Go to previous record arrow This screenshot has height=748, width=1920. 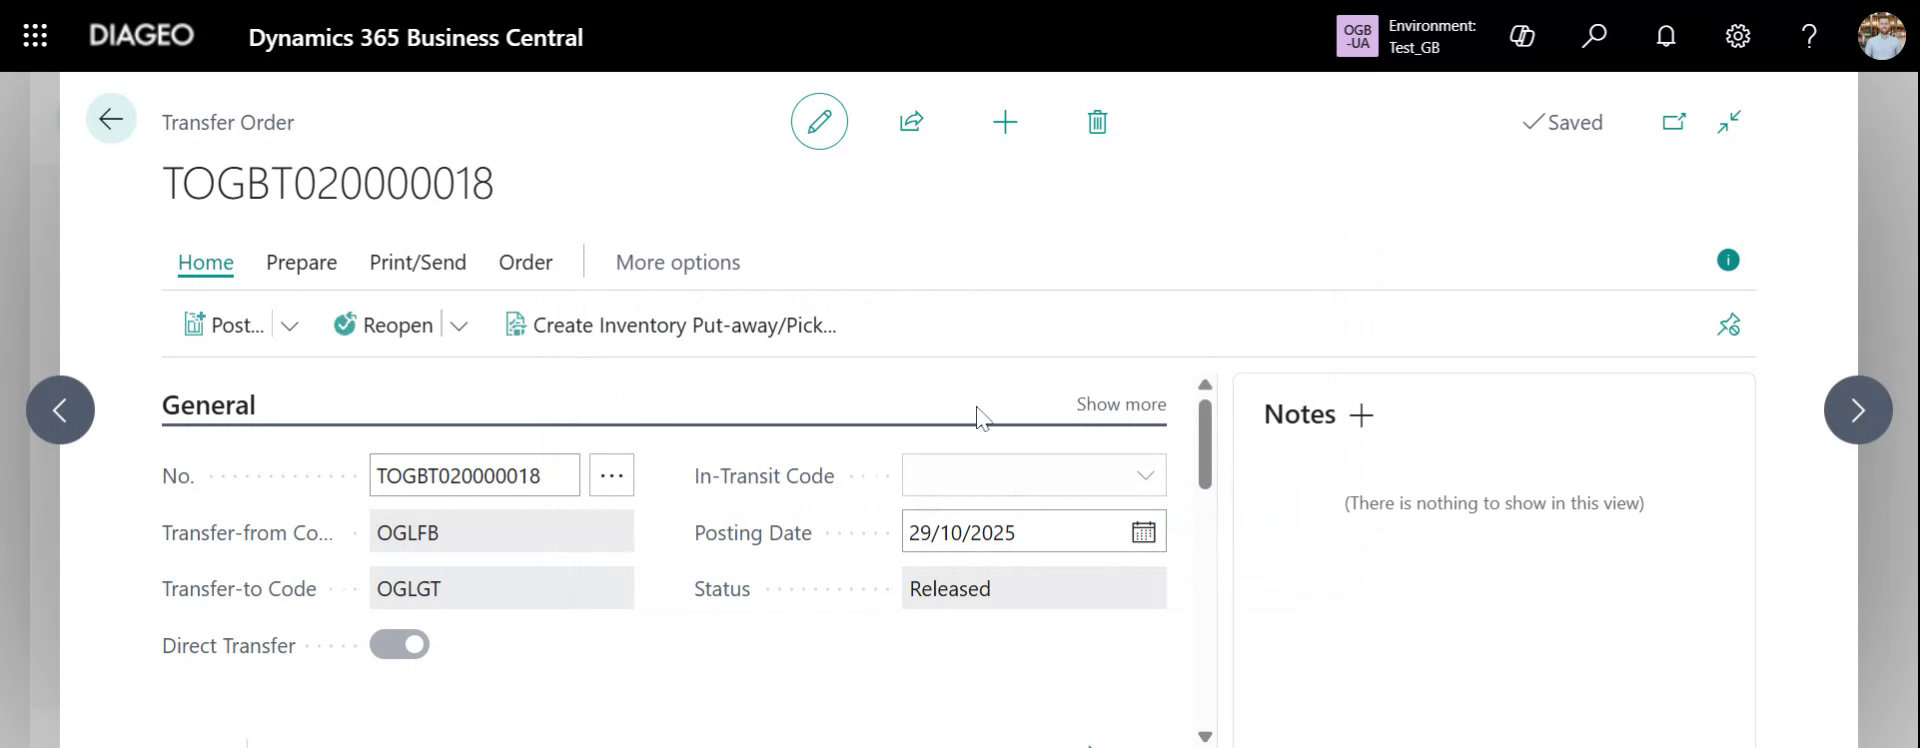[60, 410]
